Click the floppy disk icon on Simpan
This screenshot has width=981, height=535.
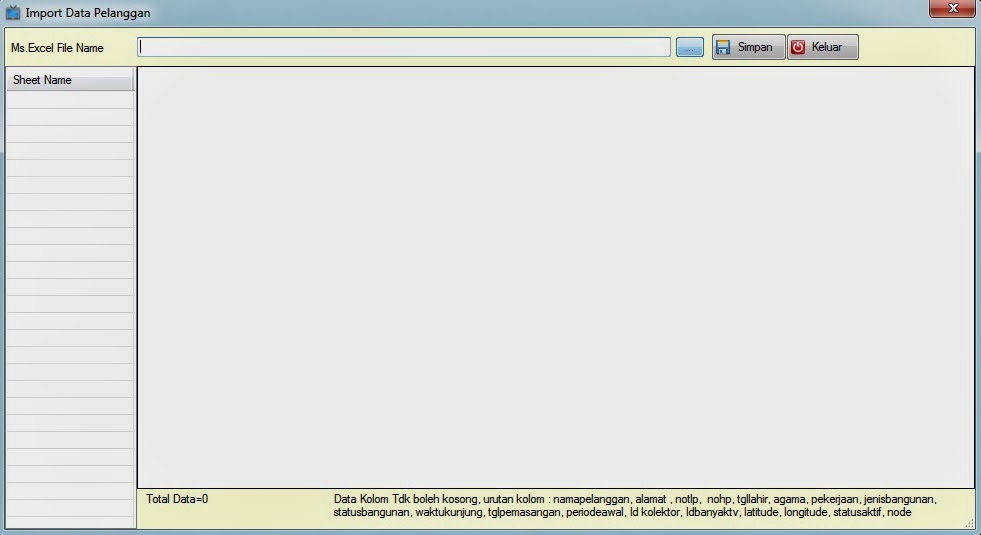(723, 48)
